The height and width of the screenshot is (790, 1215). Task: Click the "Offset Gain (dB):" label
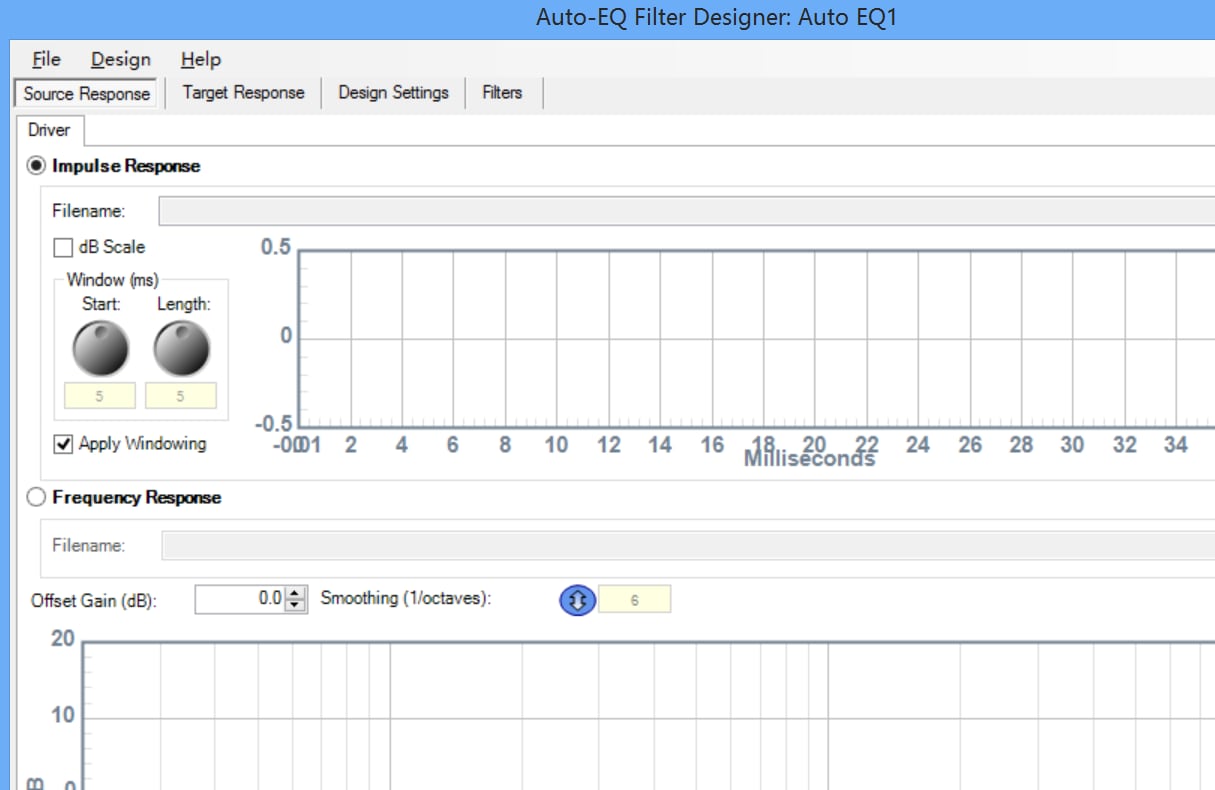[94, 601]
